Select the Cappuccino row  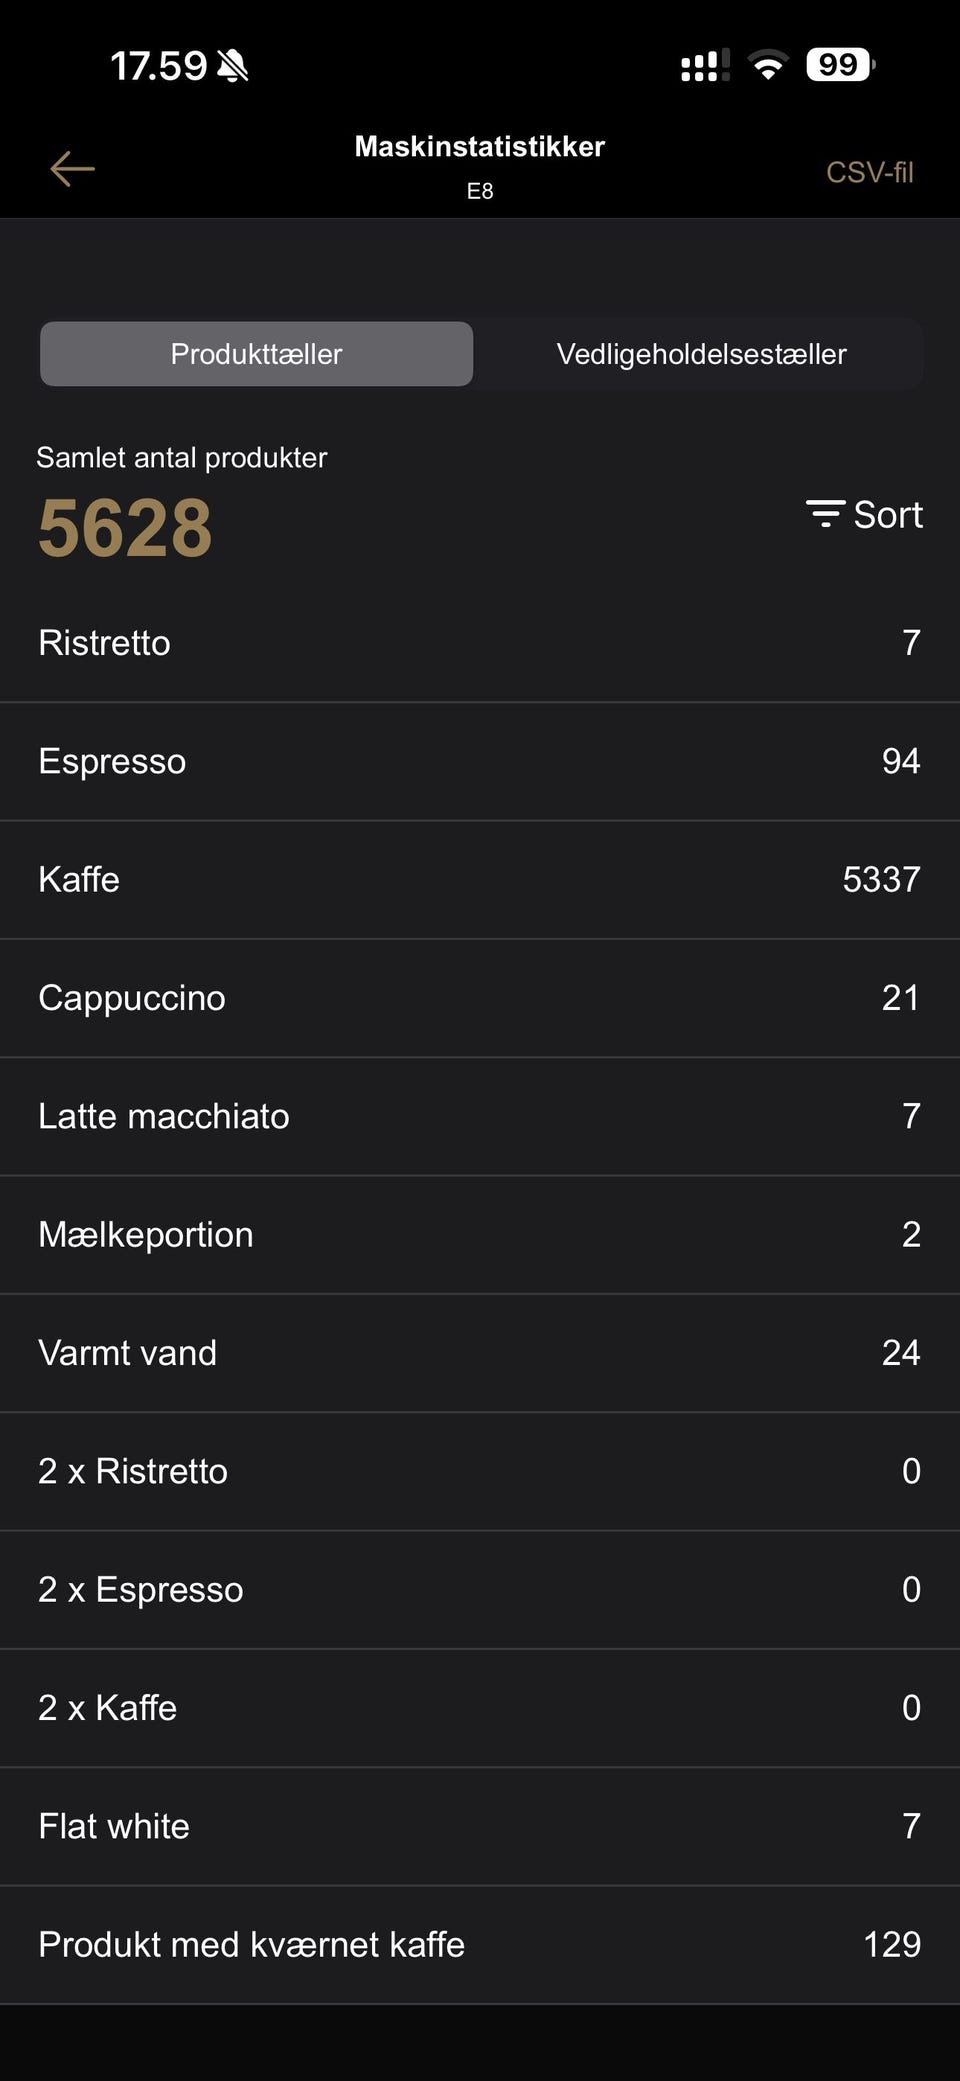tap(480, 998)
